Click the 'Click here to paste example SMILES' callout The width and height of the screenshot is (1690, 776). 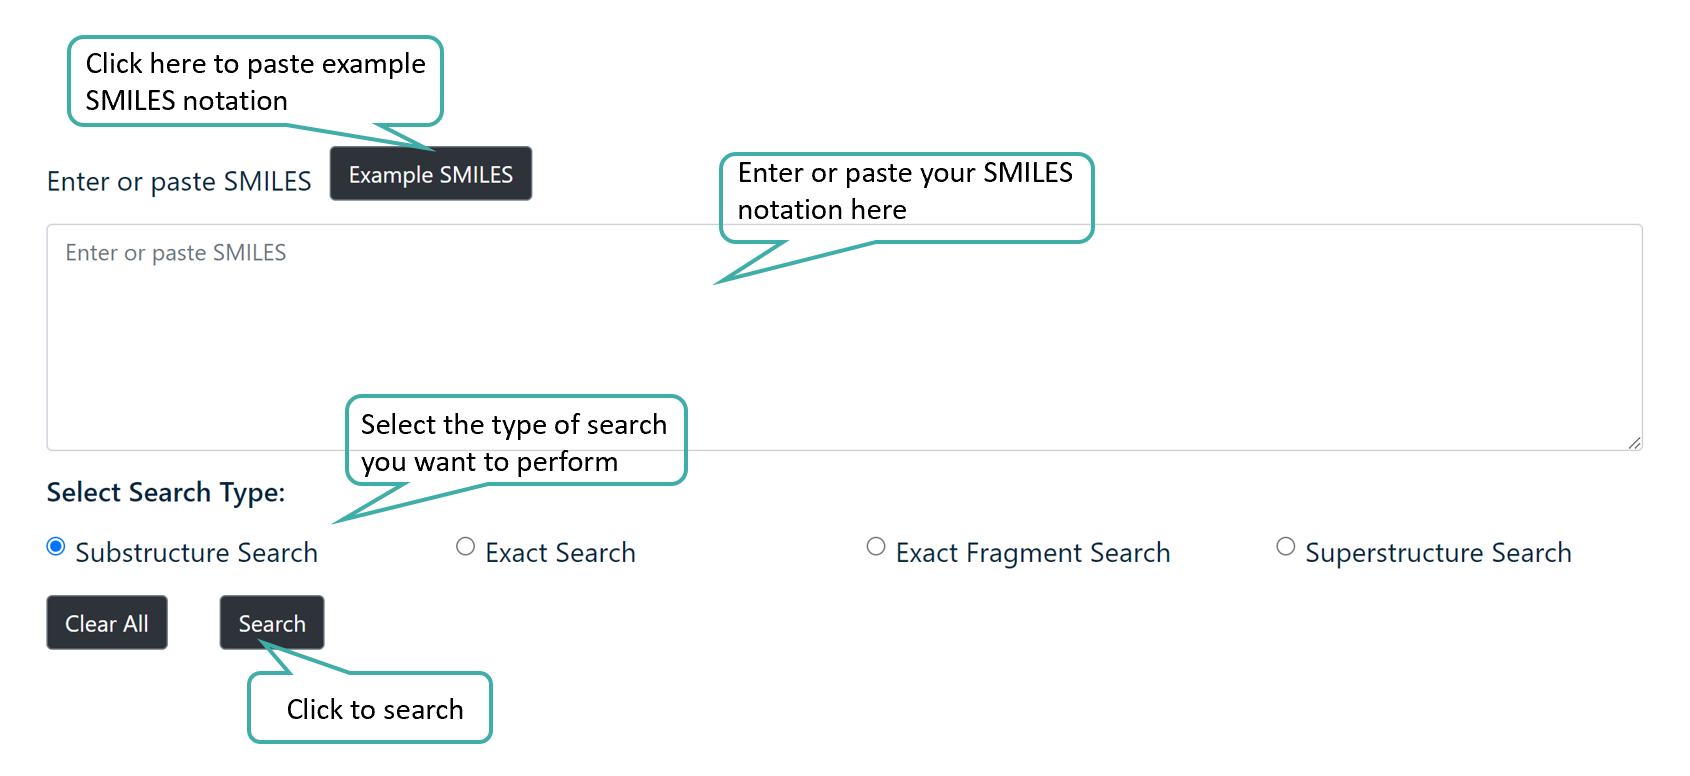pyautogui.click(x=254, y=82)
